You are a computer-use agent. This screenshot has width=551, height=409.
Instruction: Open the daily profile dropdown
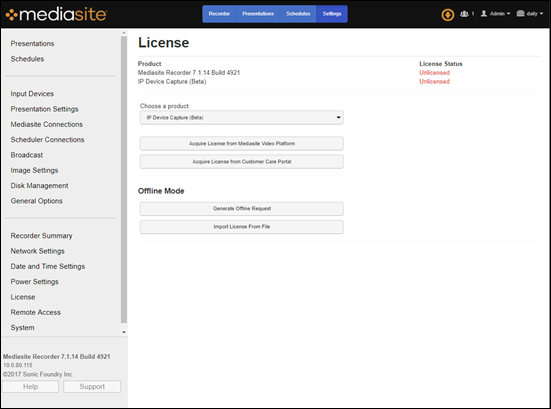[530, 14]
